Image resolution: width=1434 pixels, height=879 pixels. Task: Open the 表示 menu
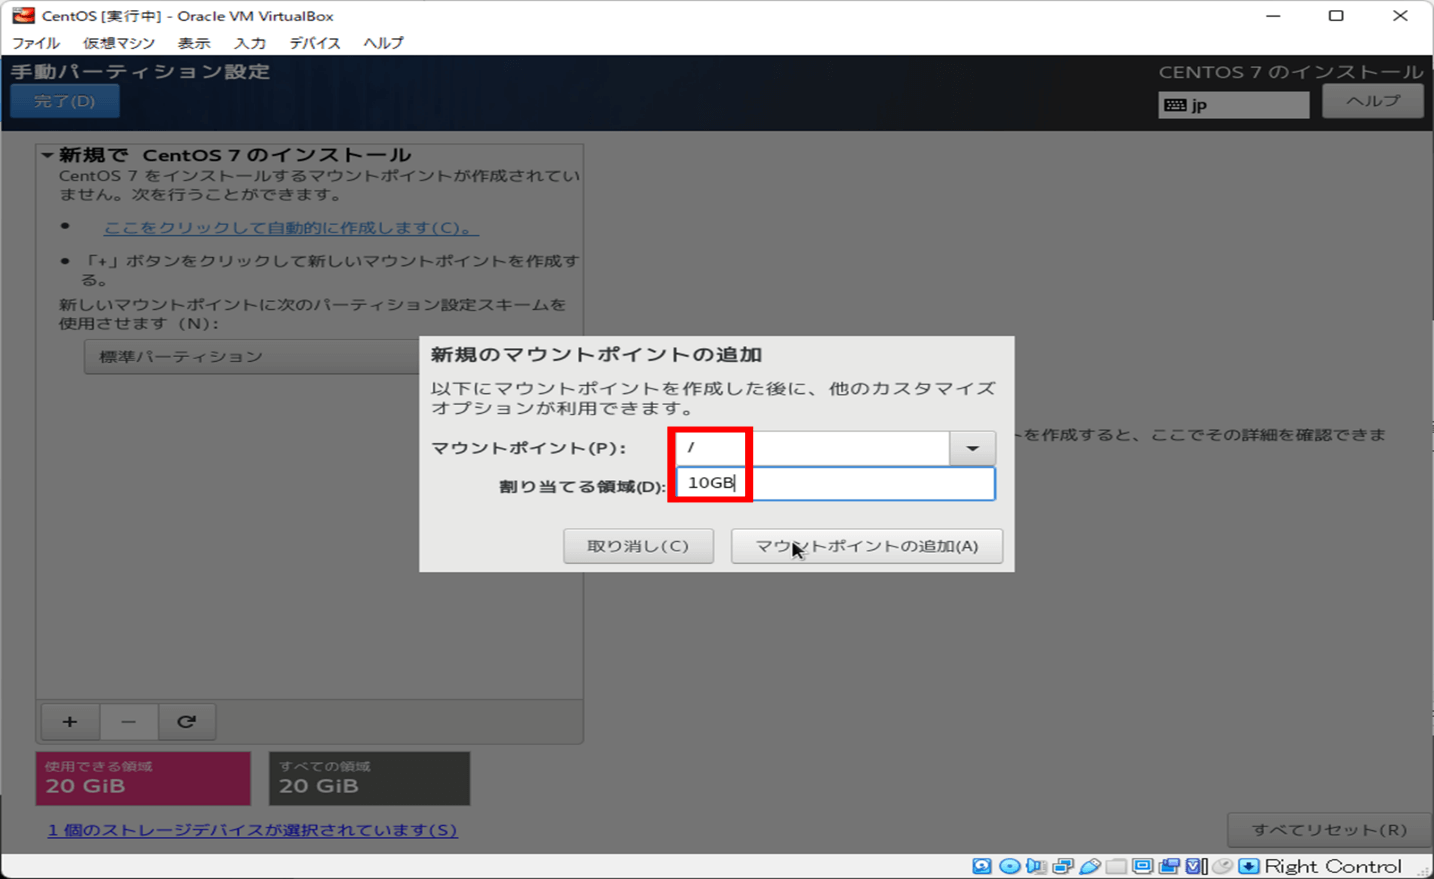(194, 43)
